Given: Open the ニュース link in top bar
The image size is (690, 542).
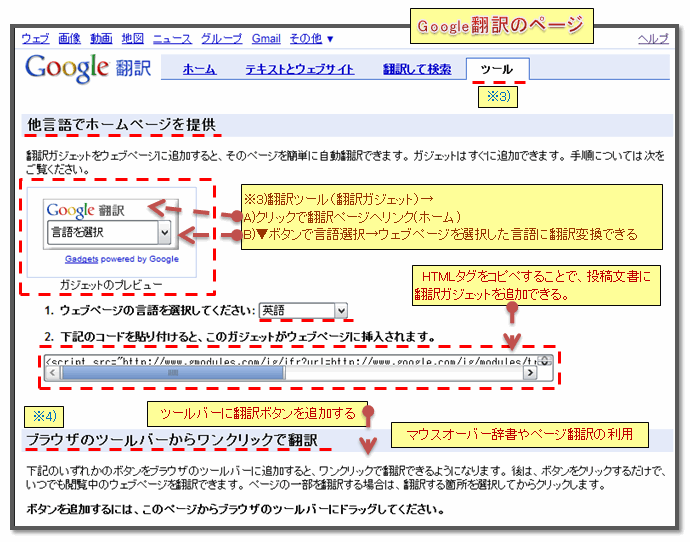Looking at the screenshot, I should [172, 39].
